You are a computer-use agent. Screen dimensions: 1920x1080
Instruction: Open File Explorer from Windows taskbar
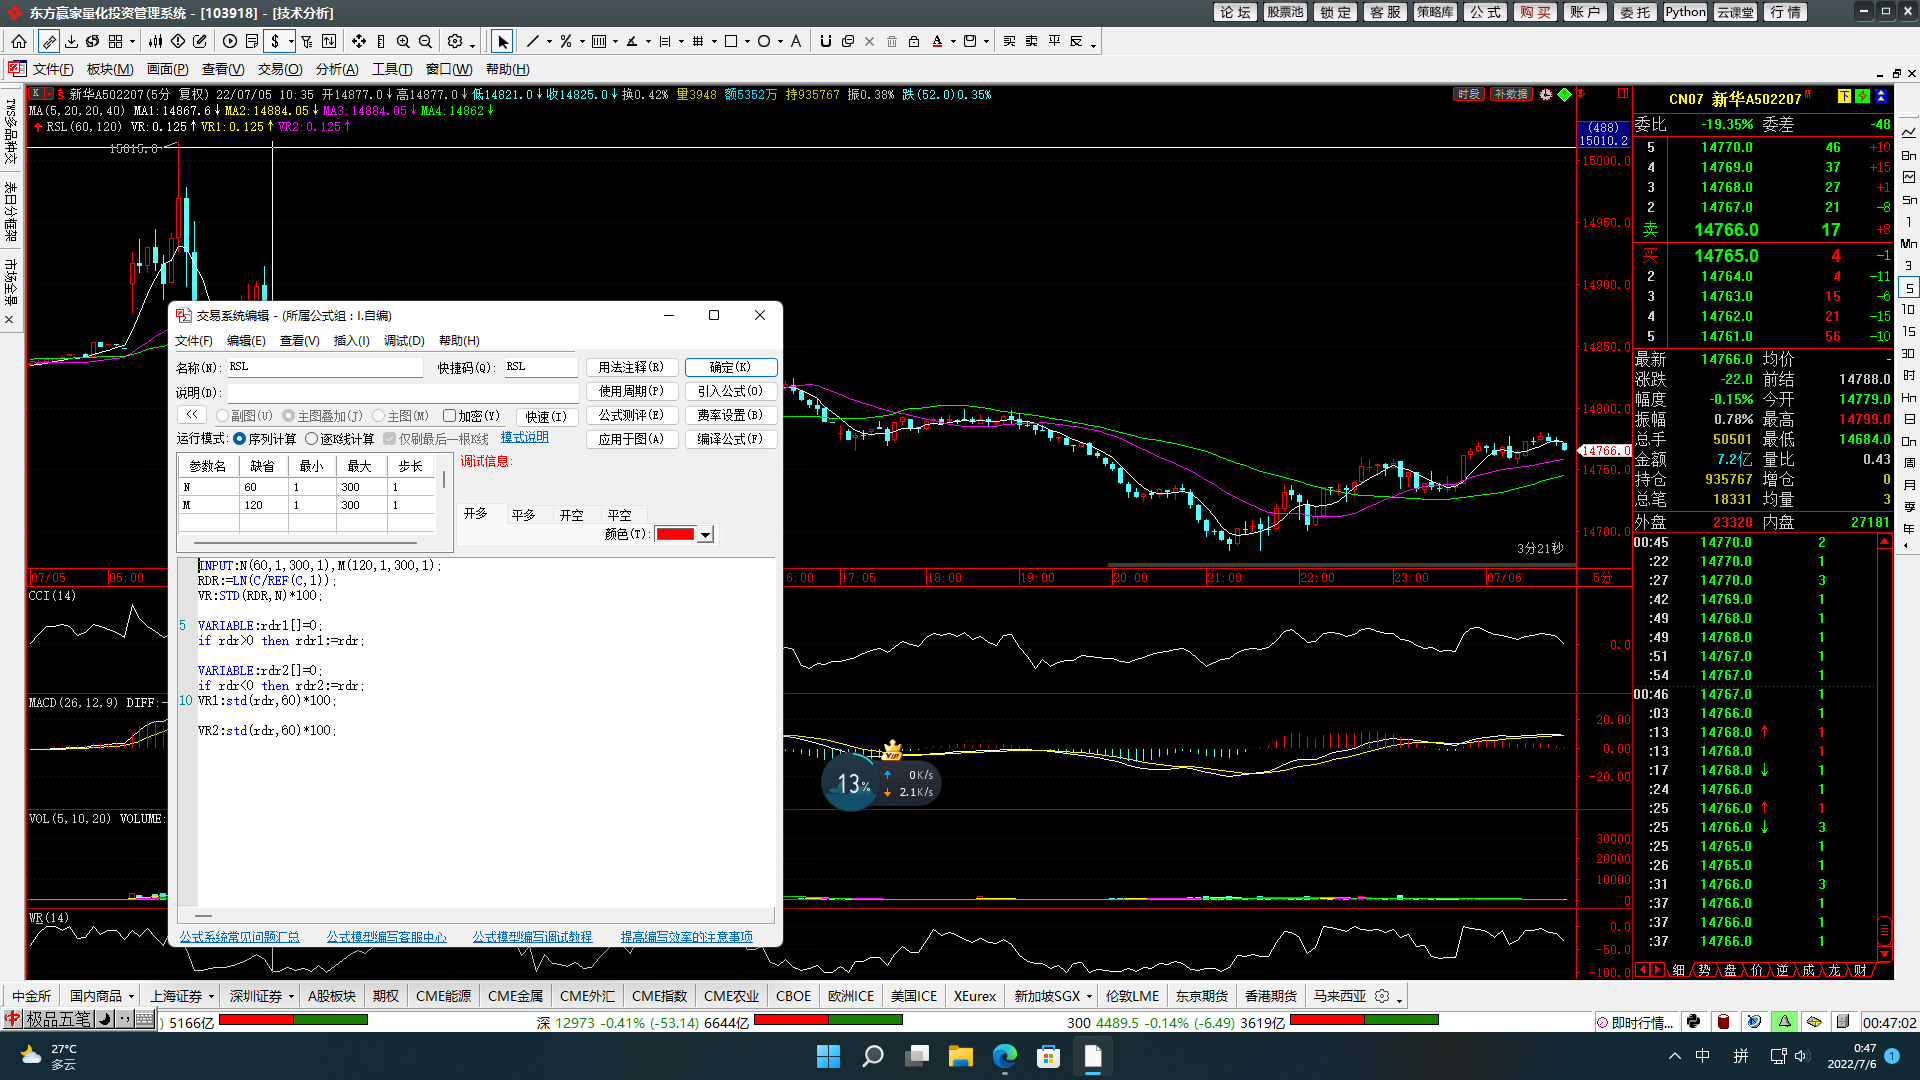pos(960,1056)
